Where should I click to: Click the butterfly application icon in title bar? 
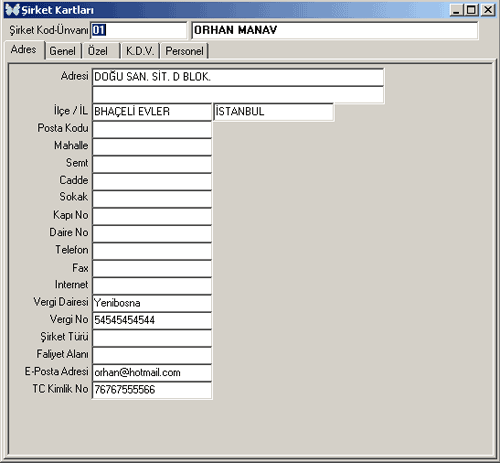pos(13,10)
